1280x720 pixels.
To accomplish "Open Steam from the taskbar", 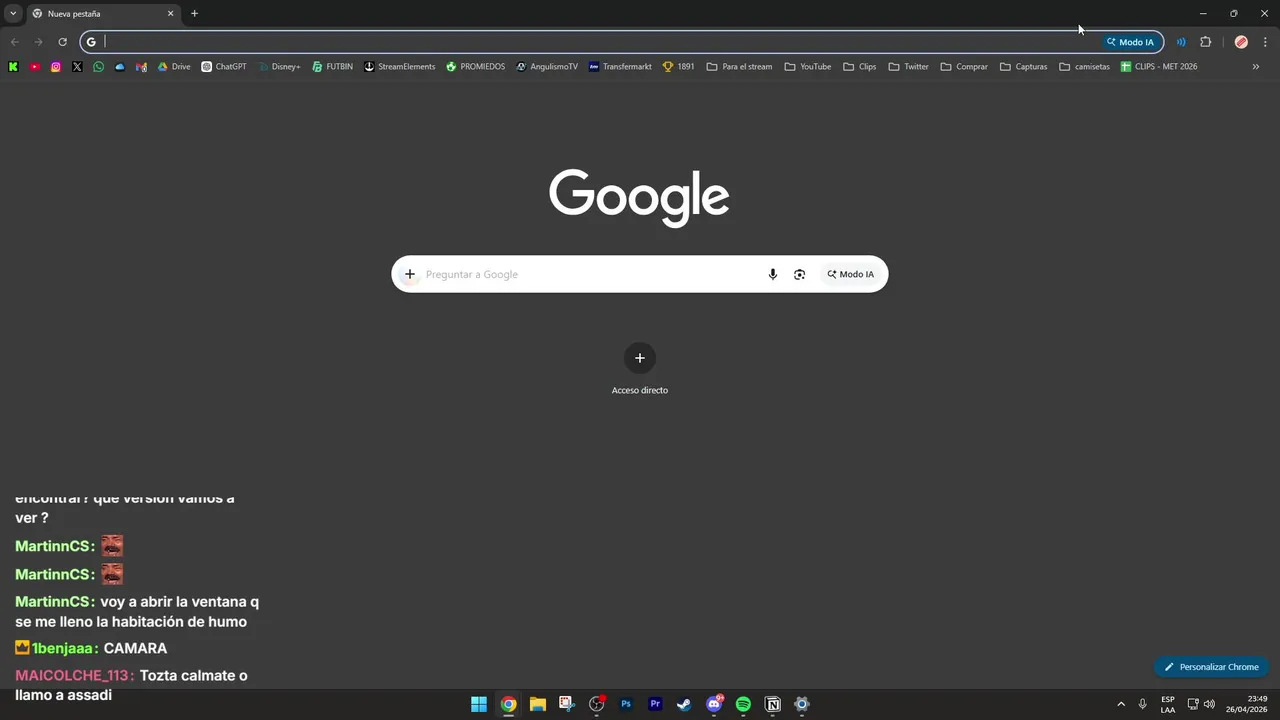I will (684, 704).
